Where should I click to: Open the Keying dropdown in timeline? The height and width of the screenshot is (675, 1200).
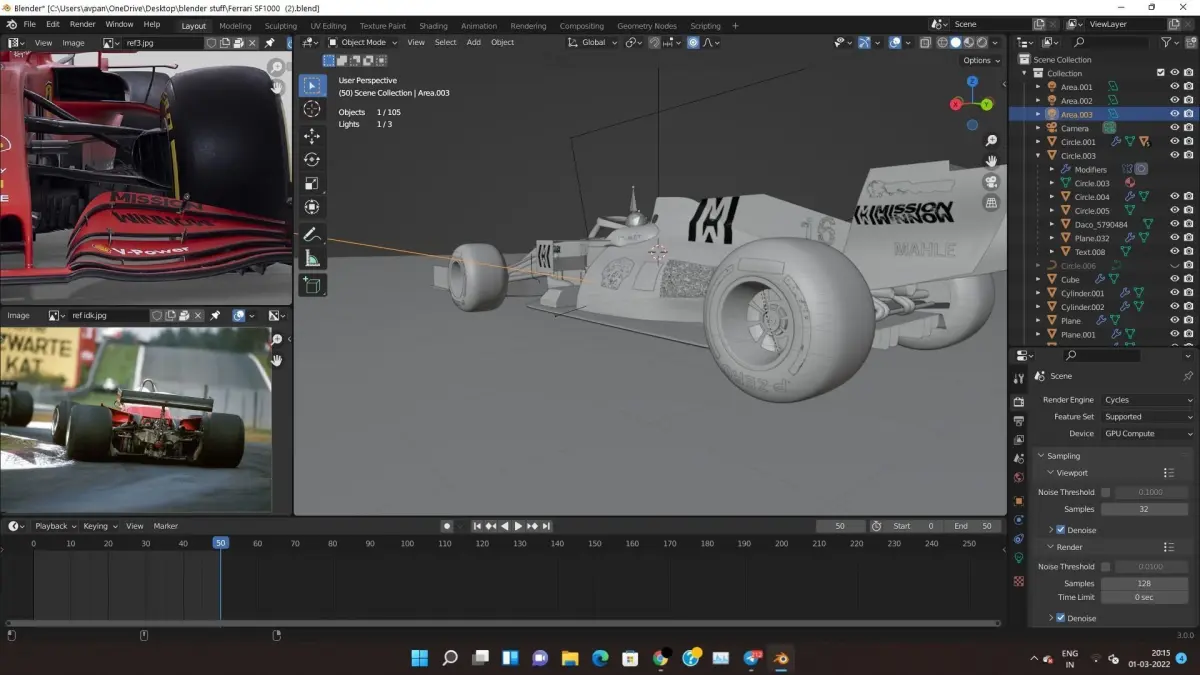(x=100, y=526)
